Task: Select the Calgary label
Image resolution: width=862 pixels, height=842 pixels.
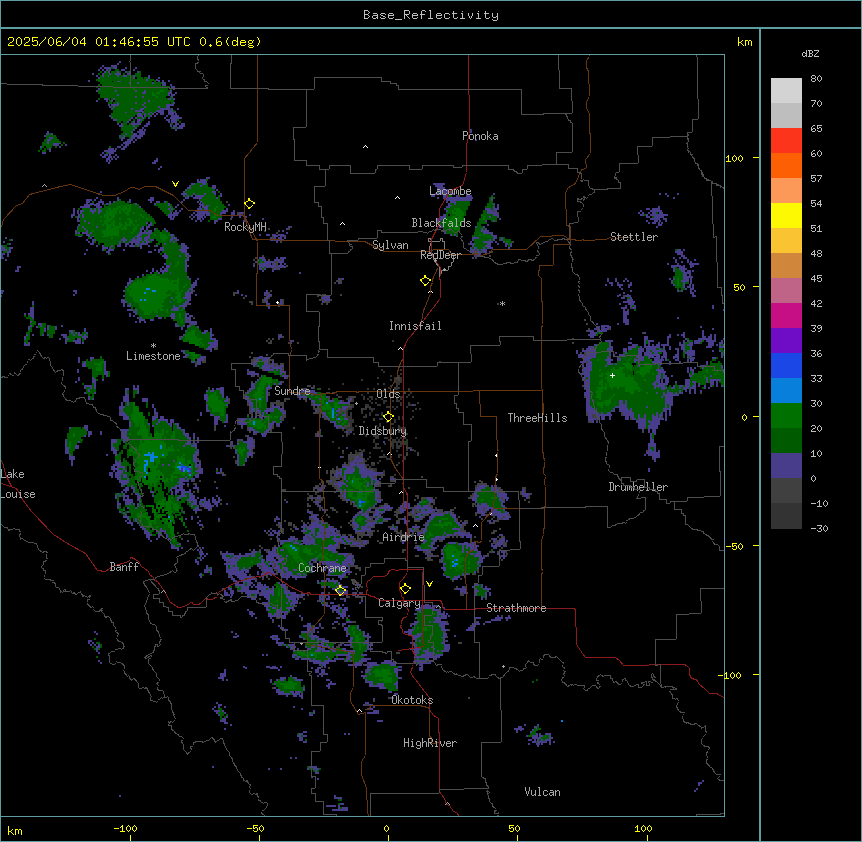Action: point(399,603)
